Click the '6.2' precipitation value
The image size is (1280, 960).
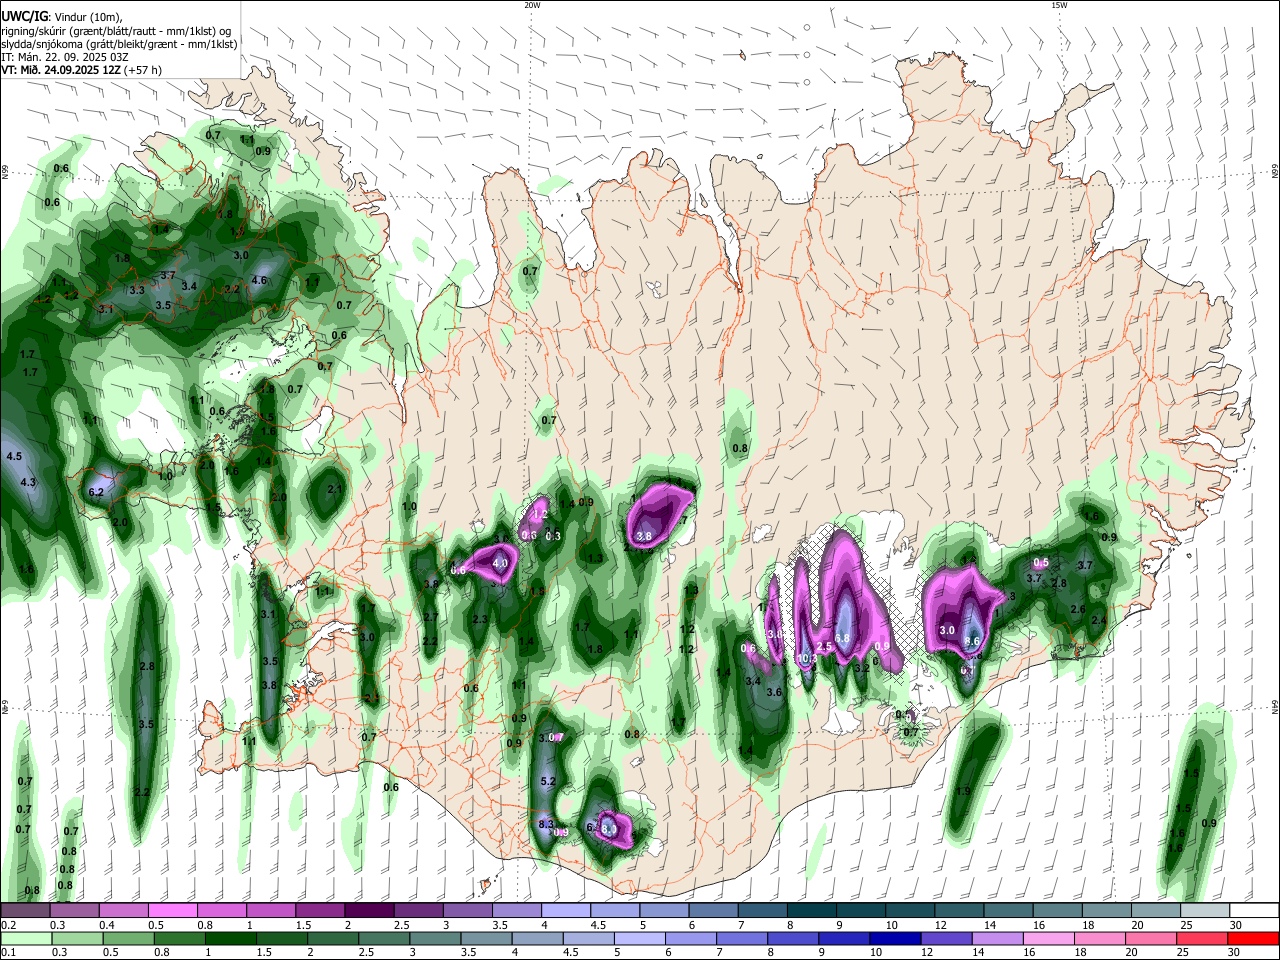(97, 492)
